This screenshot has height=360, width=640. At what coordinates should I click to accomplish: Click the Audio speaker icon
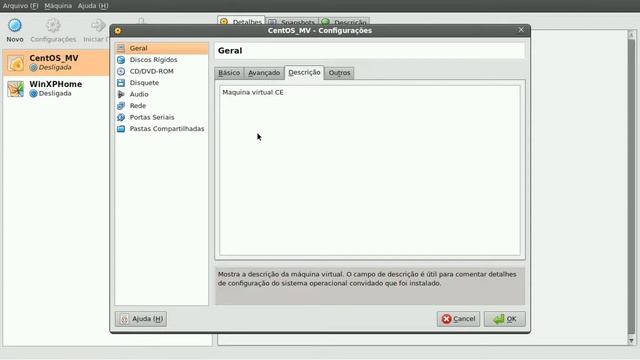[121, 94]
